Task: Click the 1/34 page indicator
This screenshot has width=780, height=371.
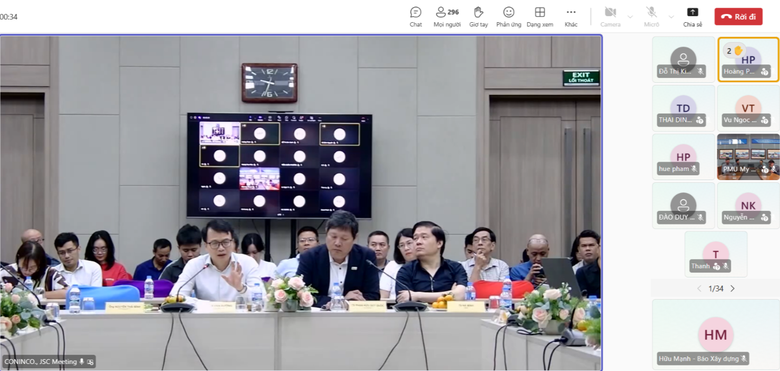Action: 715,288
